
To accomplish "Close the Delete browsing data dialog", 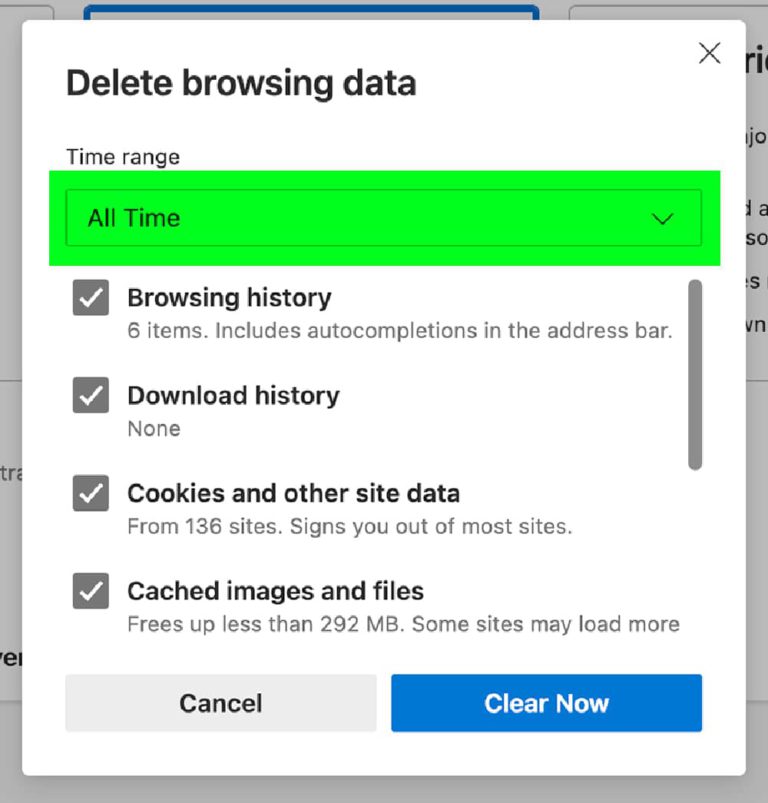I will pos(709,54).
